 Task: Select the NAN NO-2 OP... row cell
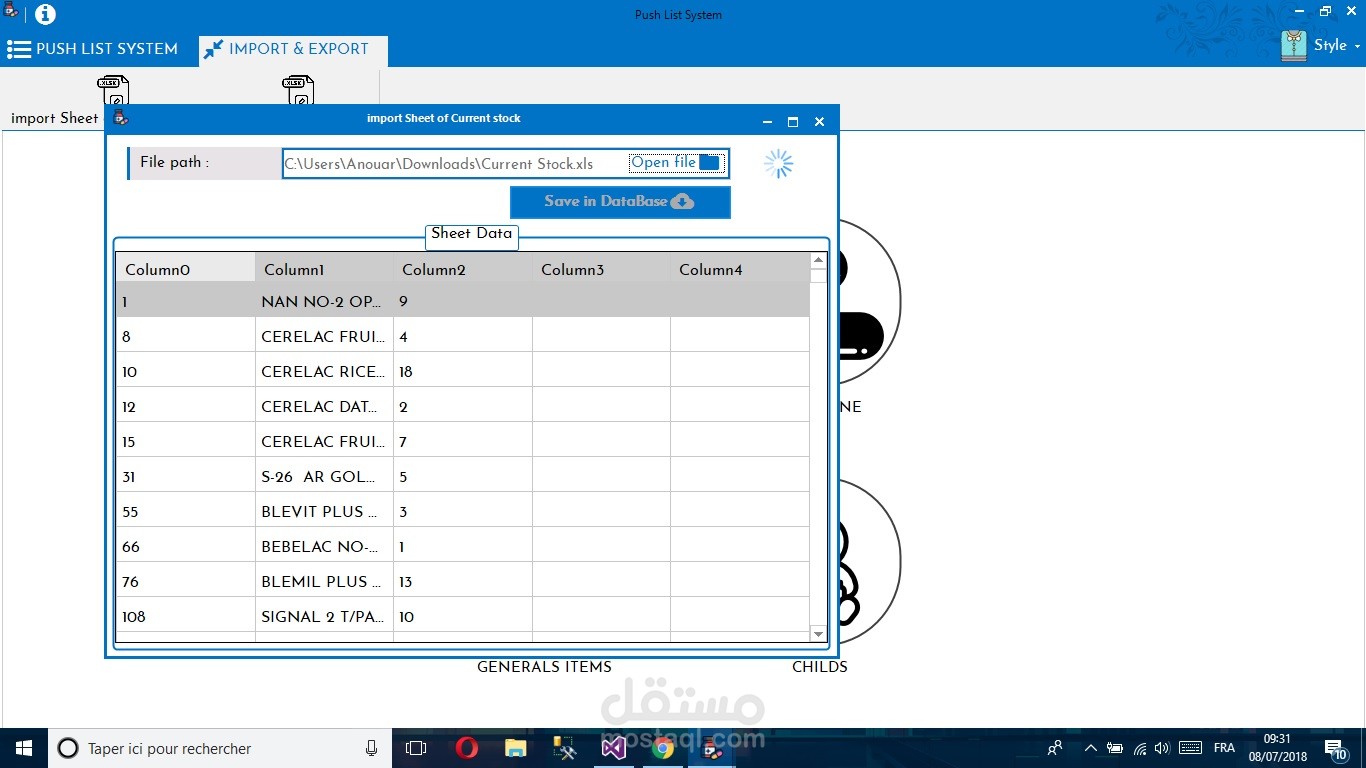325,301
